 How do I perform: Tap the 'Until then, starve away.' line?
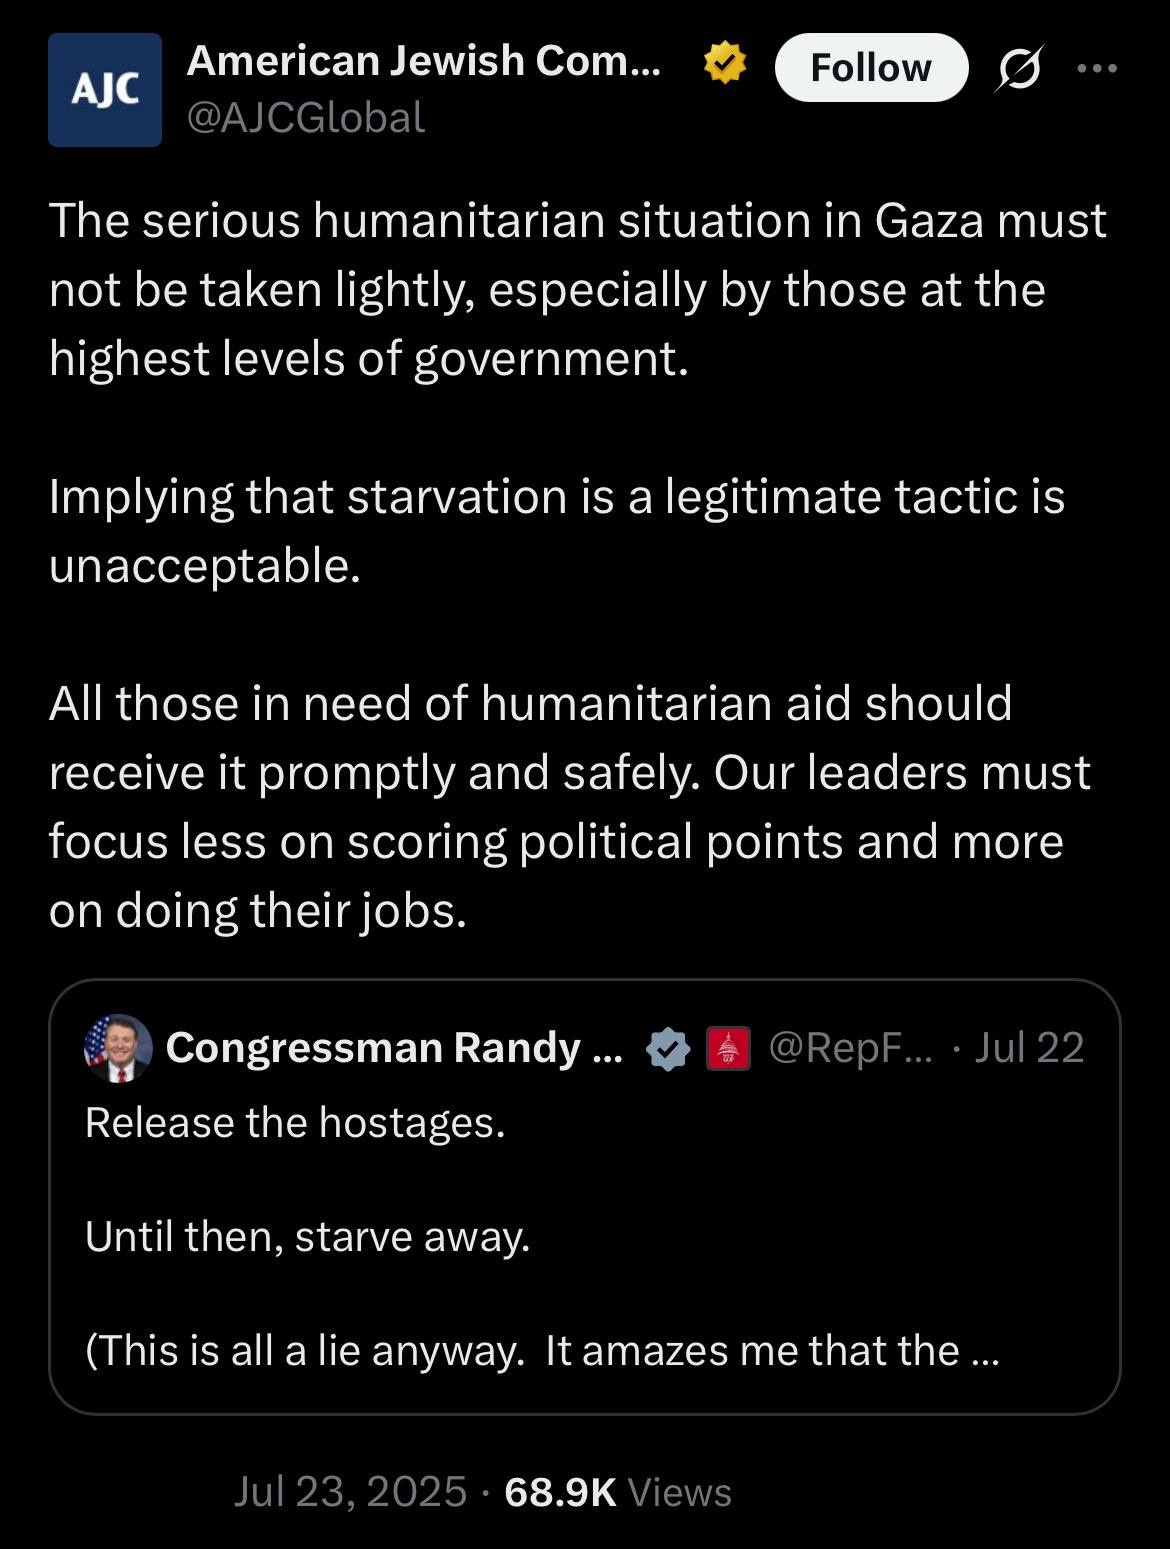(x=308, y=1237)
